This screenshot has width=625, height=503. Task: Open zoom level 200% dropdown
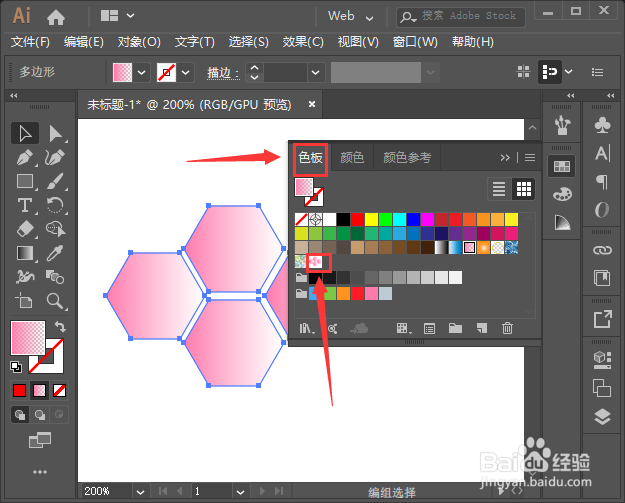coord(140,492)
